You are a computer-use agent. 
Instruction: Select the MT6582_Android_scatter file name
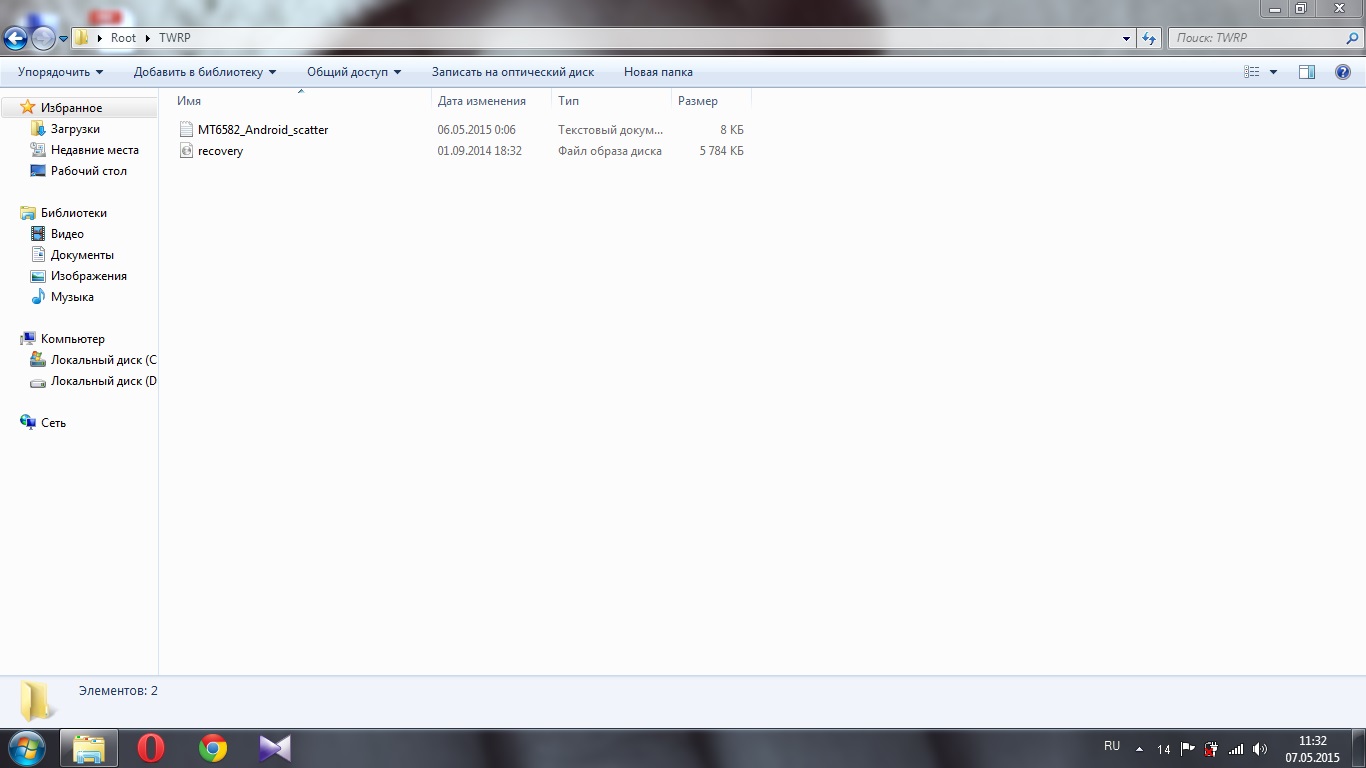click(x=263, y=130)
